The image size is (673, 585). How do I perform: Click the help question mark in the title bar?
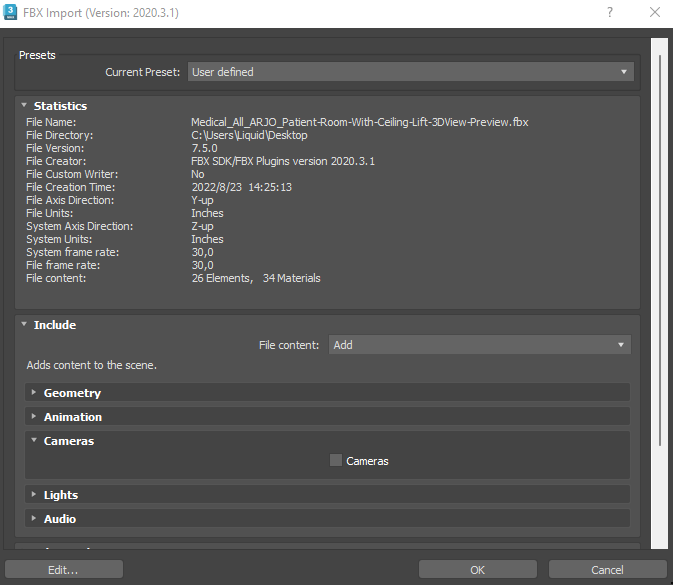tap(609, 12)
